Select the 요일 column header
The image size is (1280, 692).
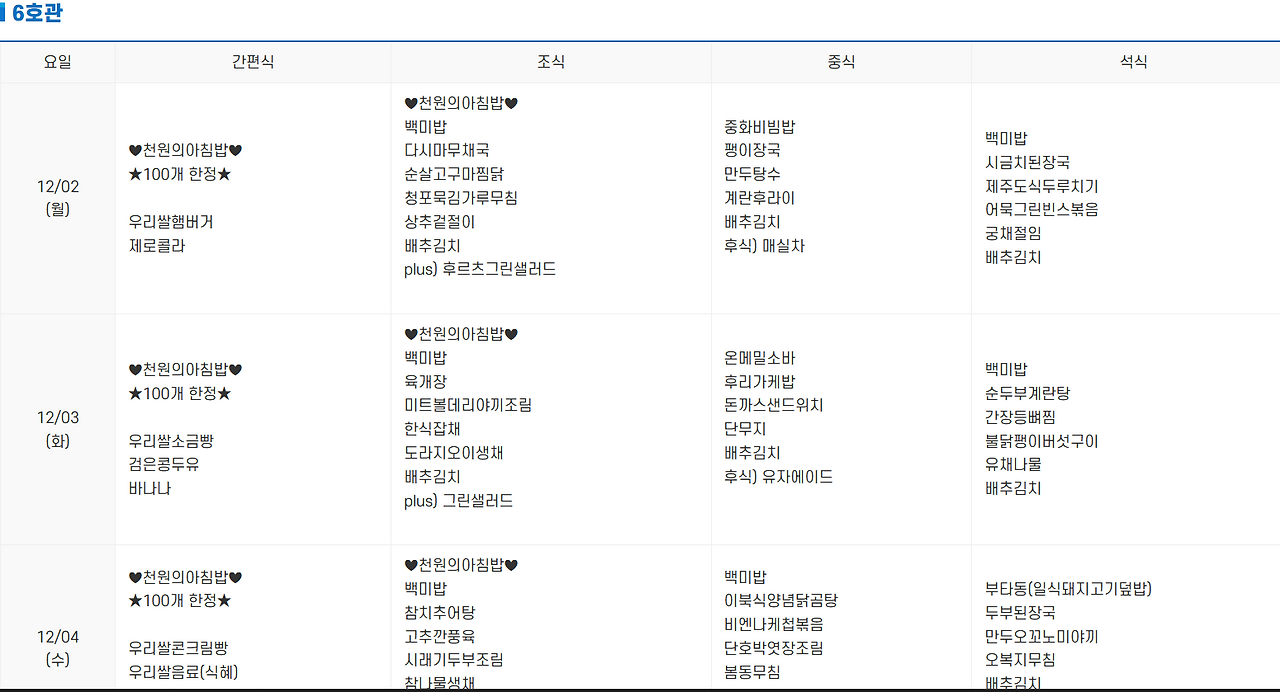click(57, 61)
